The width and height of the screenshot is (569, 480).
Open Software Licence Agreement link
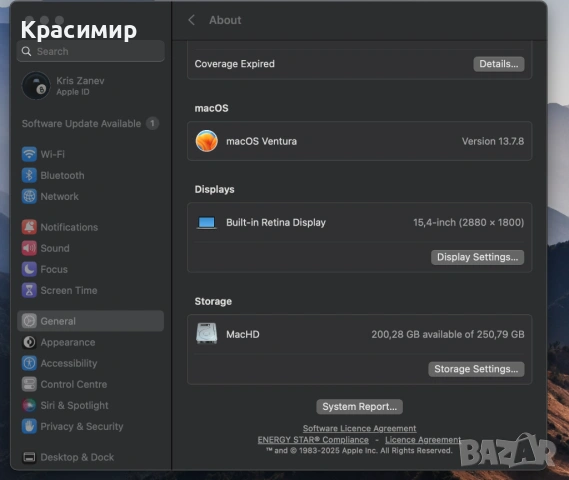[360, 428]
